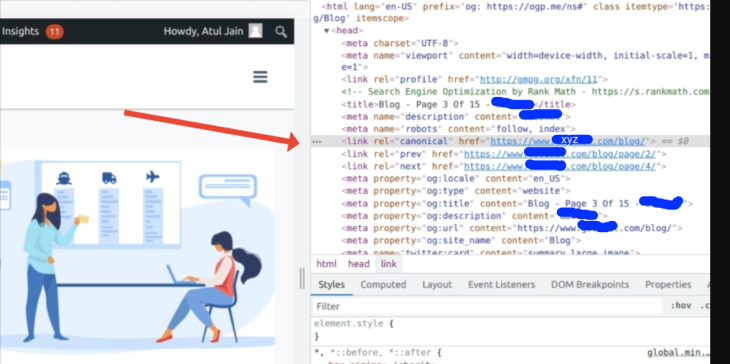Open the Layout tab
Screen dimensions: 730x364
pyautogui.click(x=437, y=284)
